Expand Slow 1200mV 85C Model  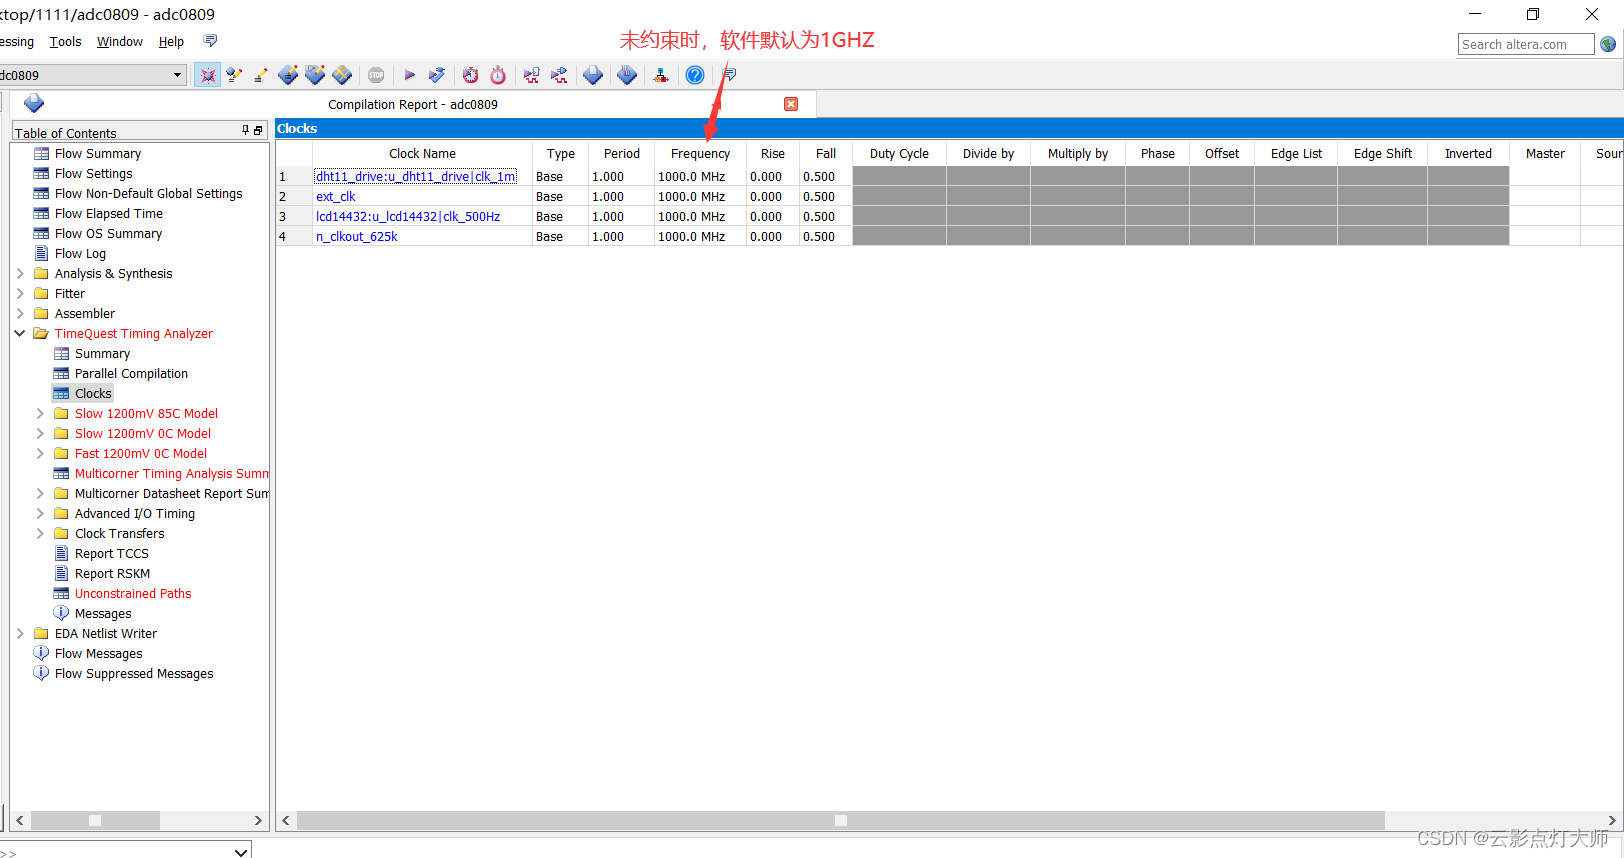(40, 413)
